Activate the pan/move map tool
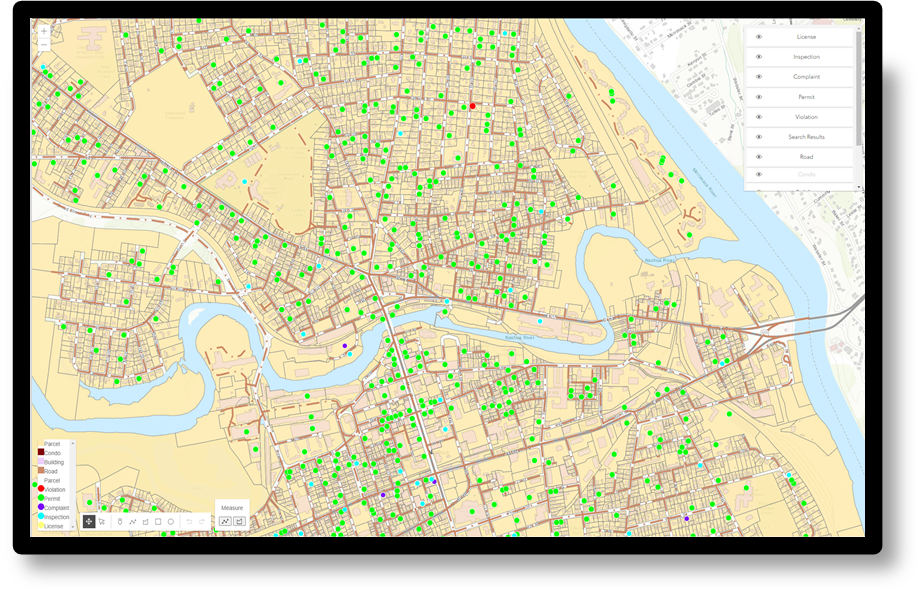 (89, 521)
